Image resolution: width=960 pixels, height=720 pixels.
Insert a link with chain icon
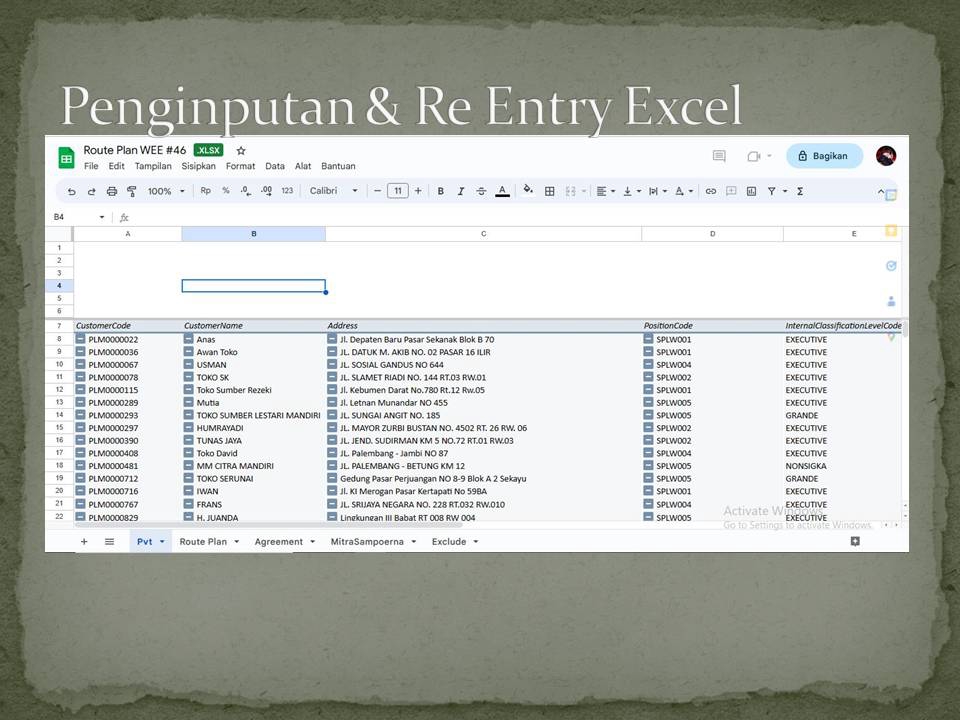pyautogui.click(x=710, y=191)
